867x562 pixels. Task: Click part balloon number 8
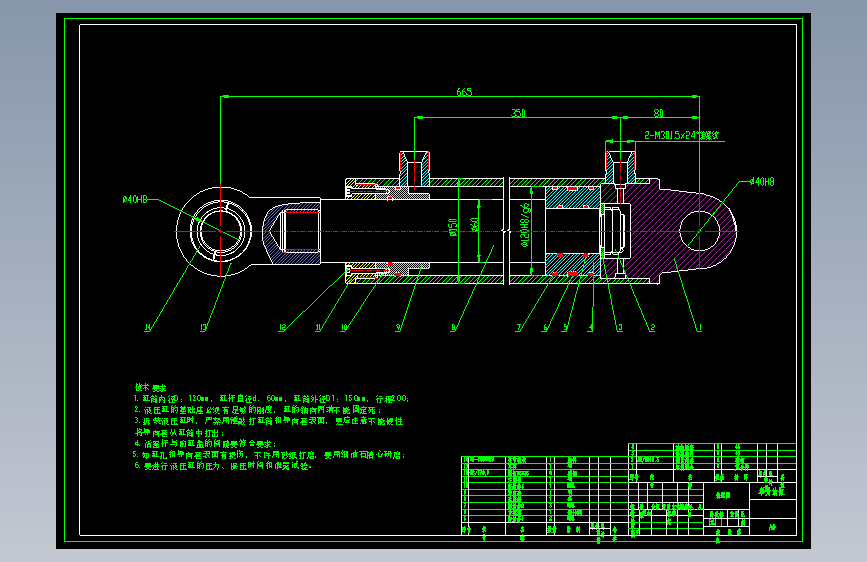click(453, 328)
